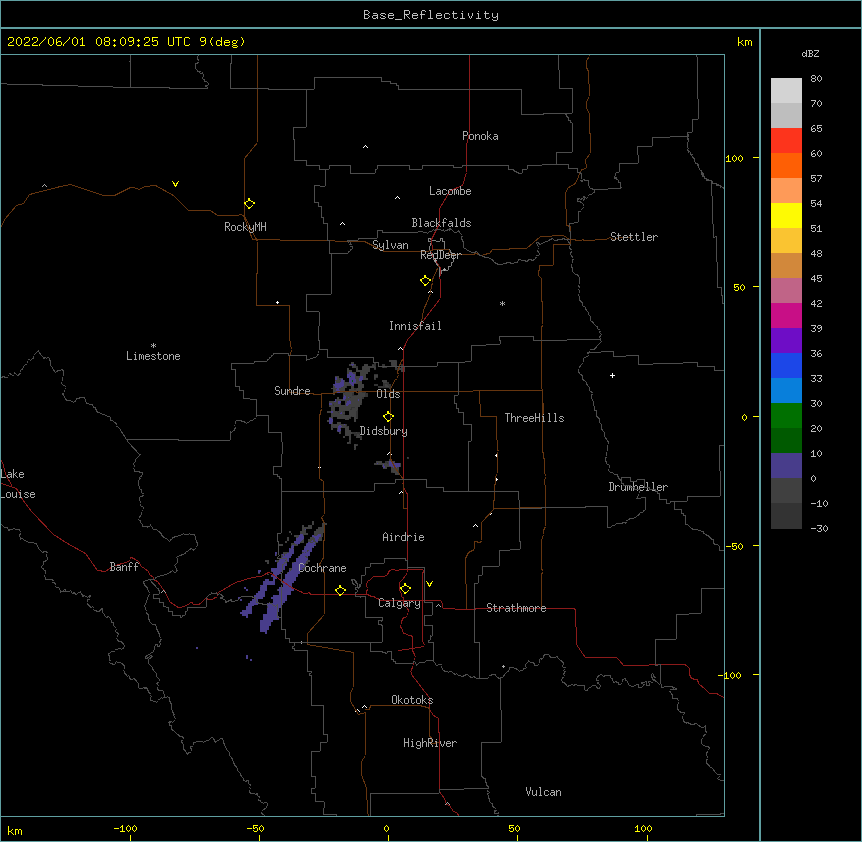Viewport: 862px width, 842px height.
Task: Click the HighRiver label
Action: (x=430, y=743)
